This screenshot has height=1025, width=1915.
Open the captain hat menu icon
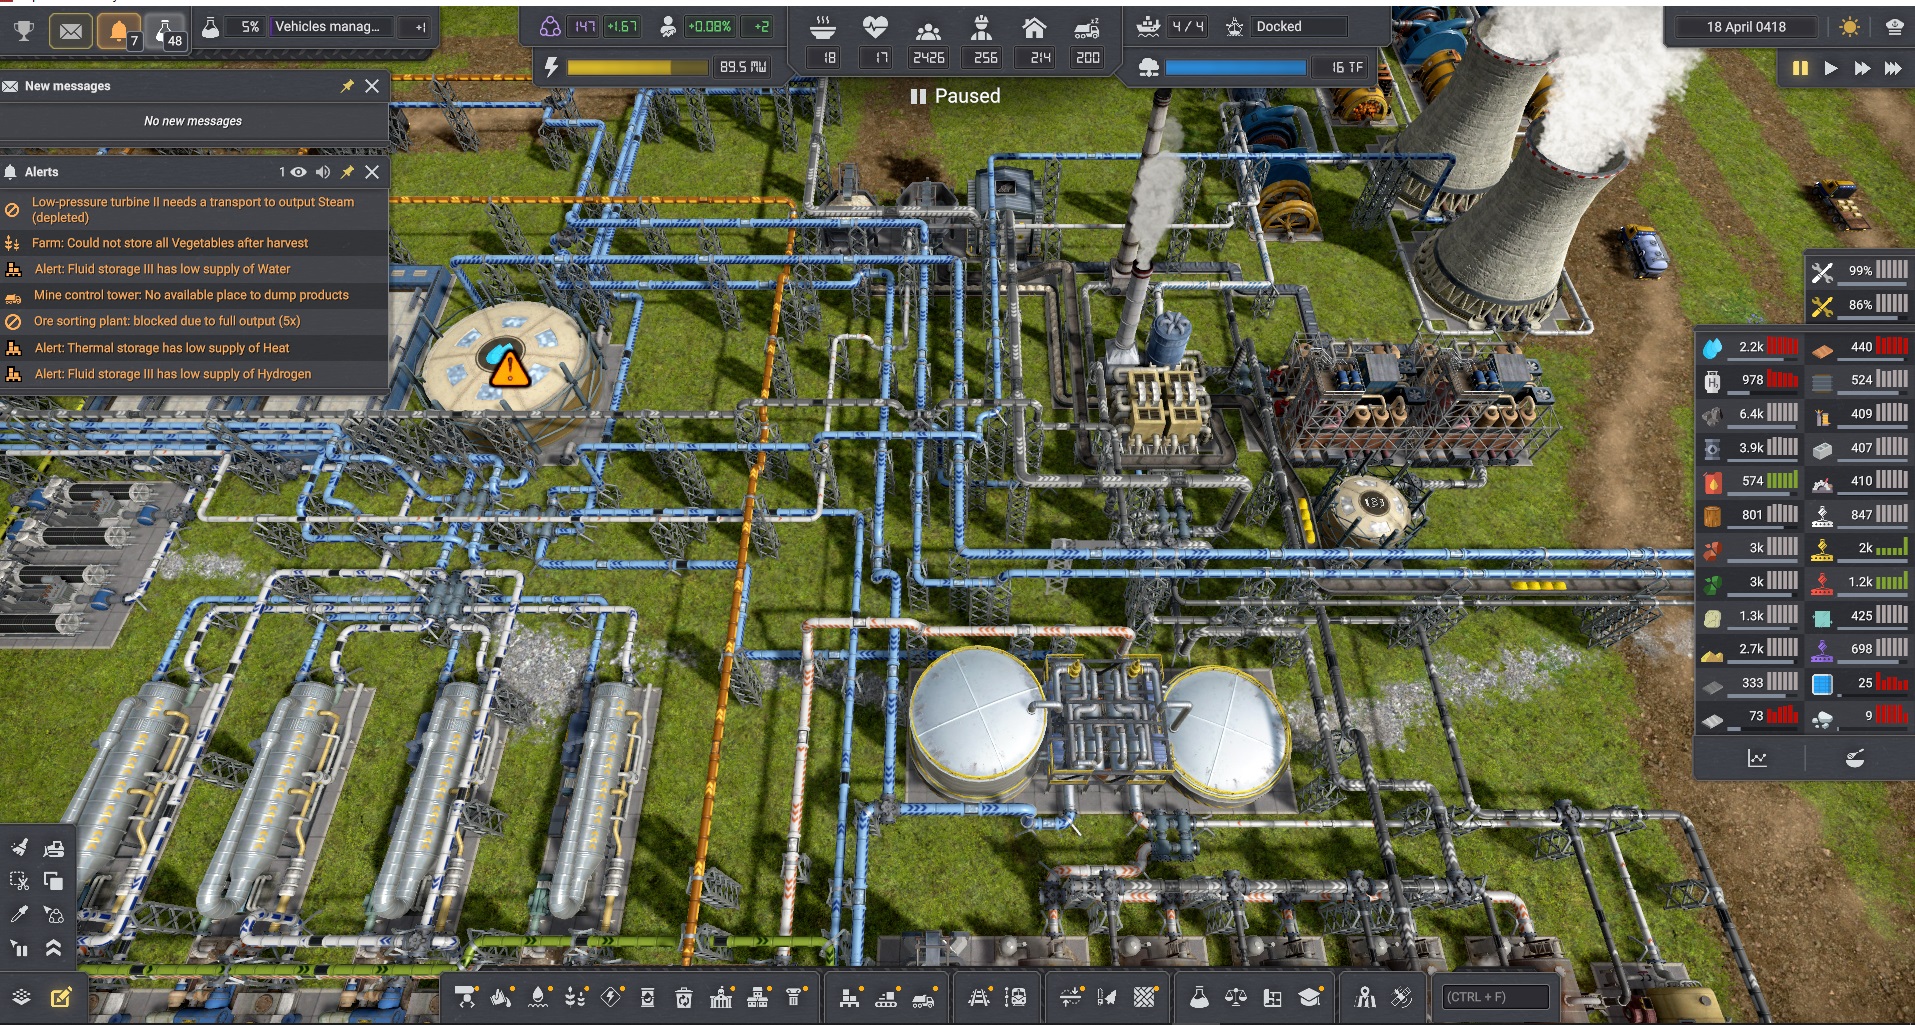[x=1894, y=27]
